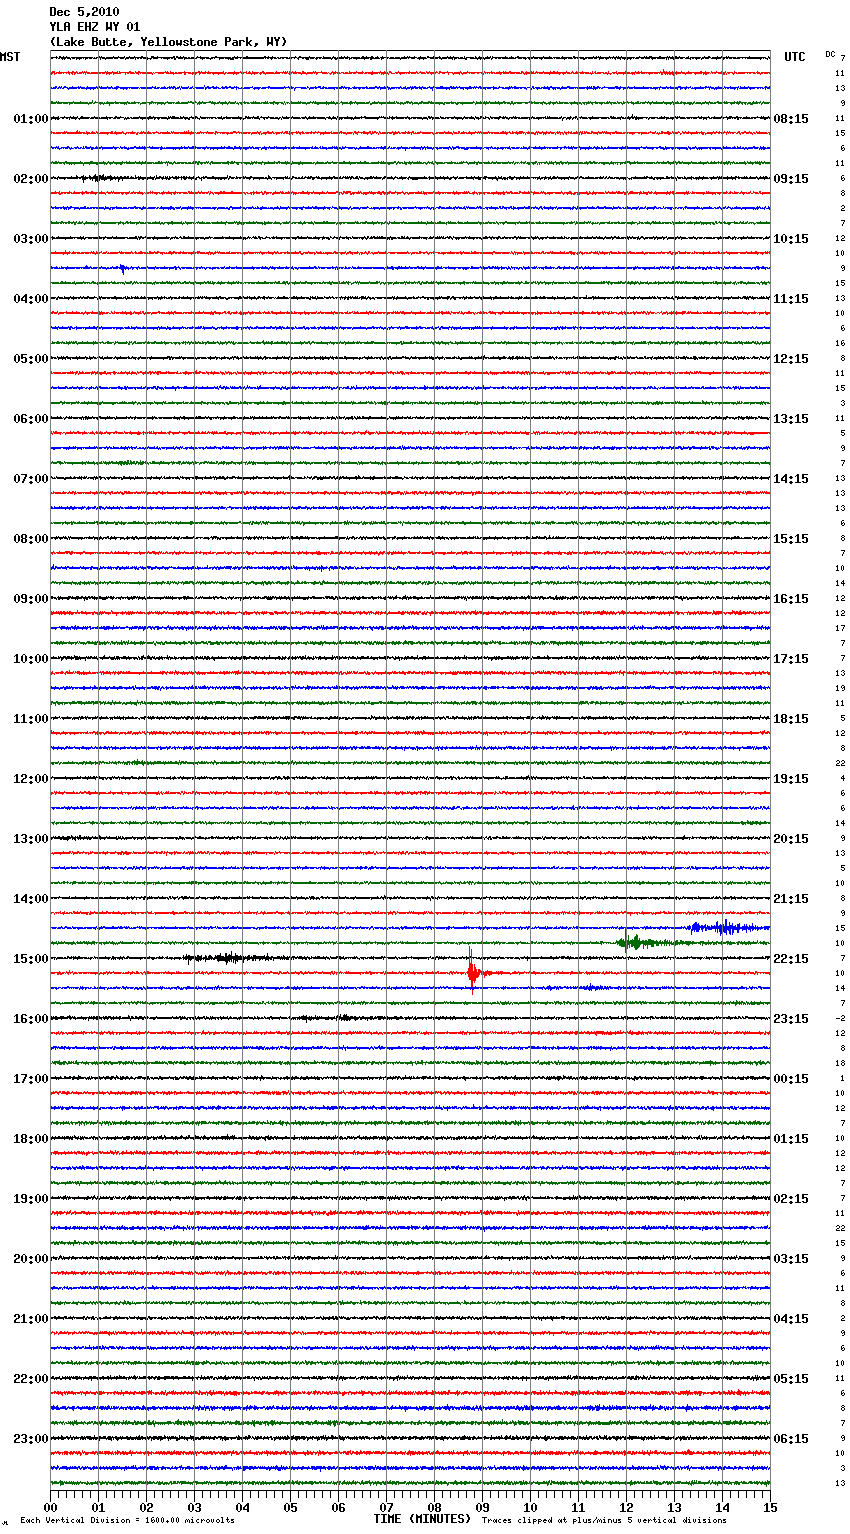The width and height of the screenshot is (850, 1534).
Task: Click the "Each Vertical Division = 1600.00 microvolts" note
Action: (127, 1521)
